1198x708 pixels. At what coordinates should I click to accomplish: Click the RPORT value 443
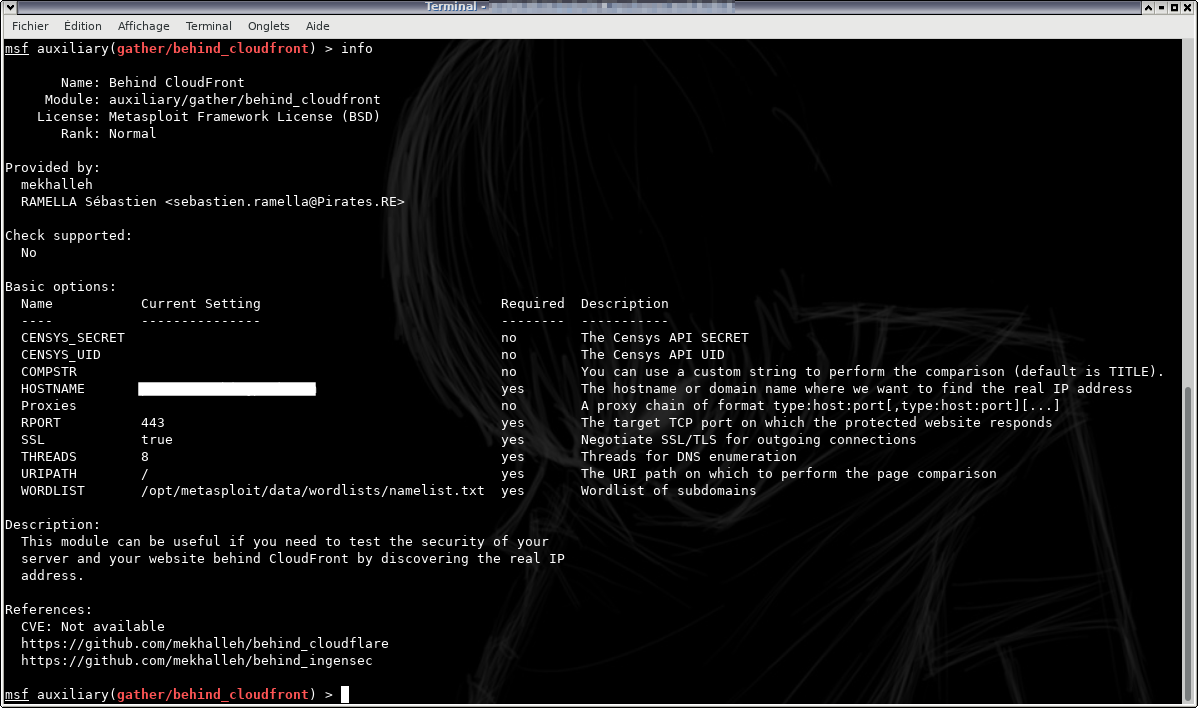tap(153, 422)
